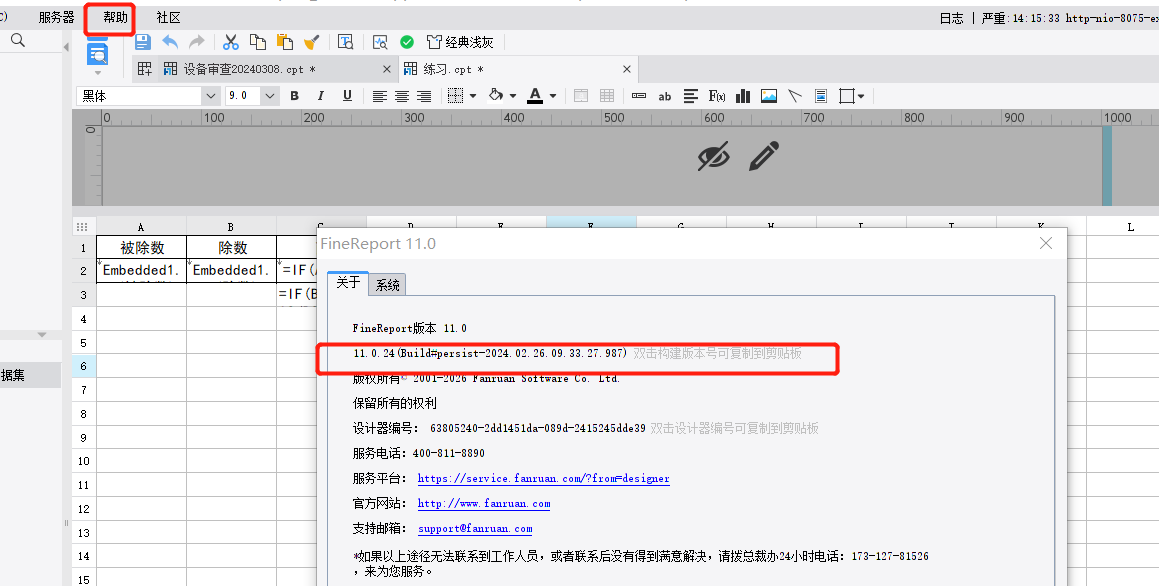The width and height of the screenshot is (1159, 586).
Task: Insert rich text with the lines icon
Action: coord(691,96)
